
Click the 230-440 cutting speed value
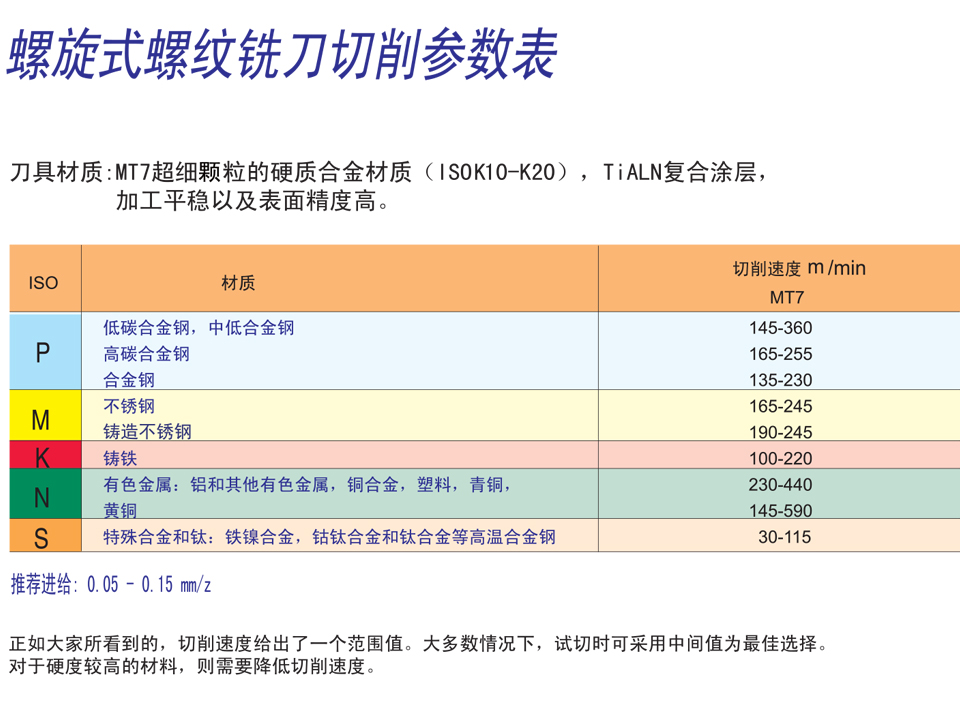click(x=780, y=485)
